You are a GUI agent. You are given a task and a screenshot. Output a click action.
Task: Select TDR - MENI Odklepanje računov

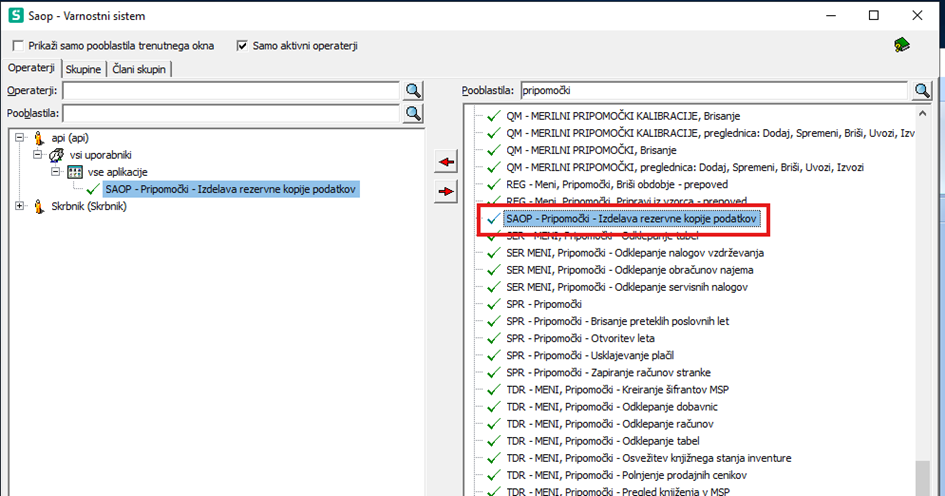click(x=610, y=424)
